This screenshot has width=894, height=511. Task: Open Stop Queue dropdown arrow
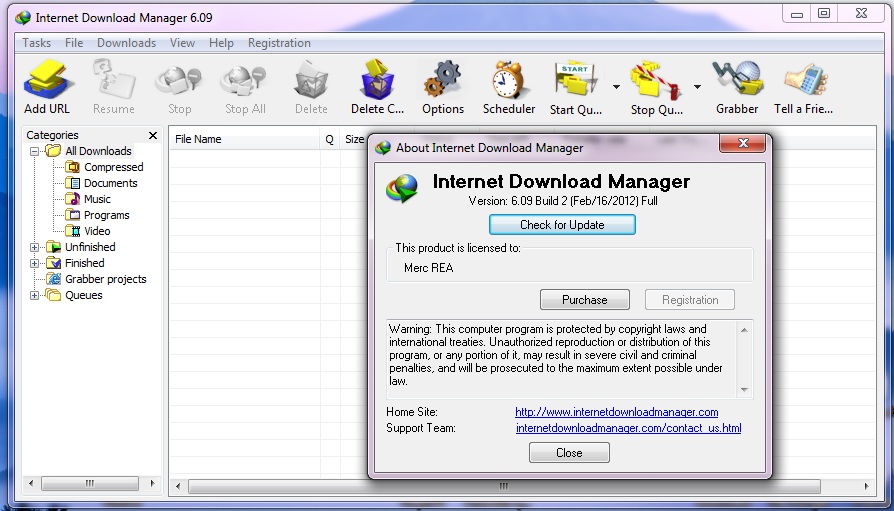(697, 87)
